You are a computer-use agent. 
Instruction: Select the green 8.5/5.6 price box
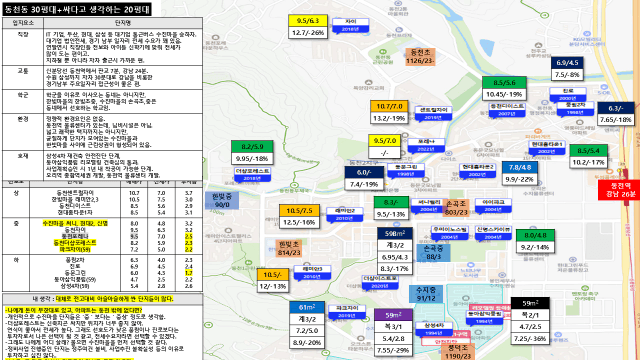[504, 82]
